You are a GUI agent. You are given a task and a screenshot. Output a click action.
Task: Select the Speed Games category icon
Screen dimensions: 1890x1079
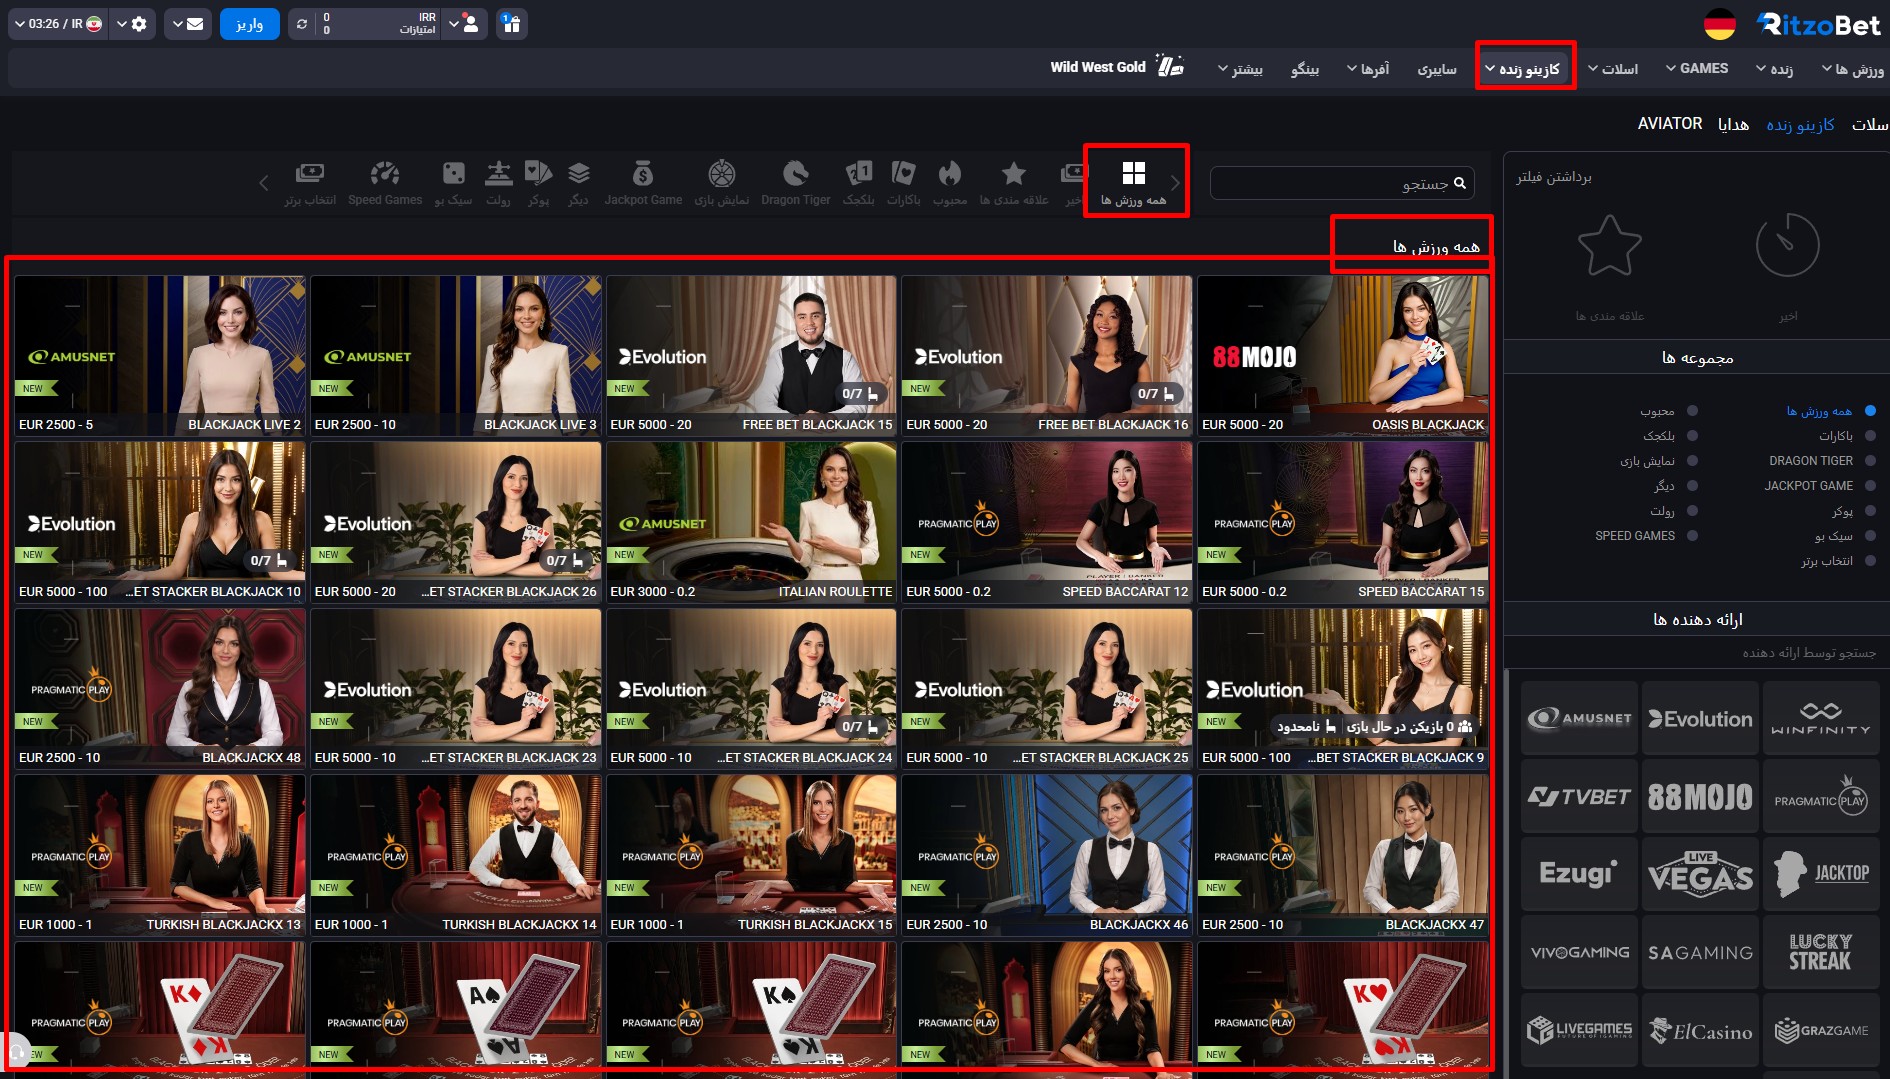[x=385, y=182]
